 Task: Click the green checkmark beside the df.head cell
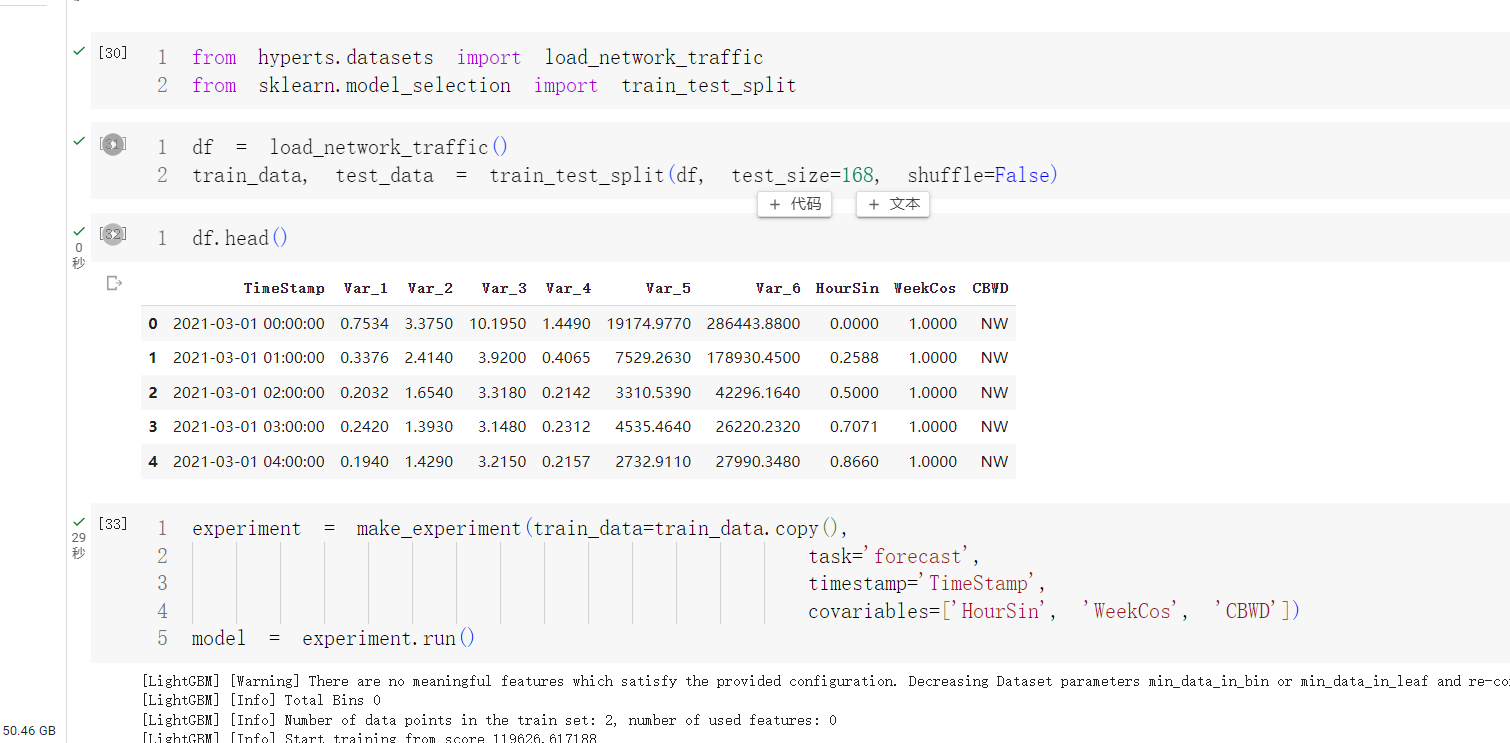[79, 229]
